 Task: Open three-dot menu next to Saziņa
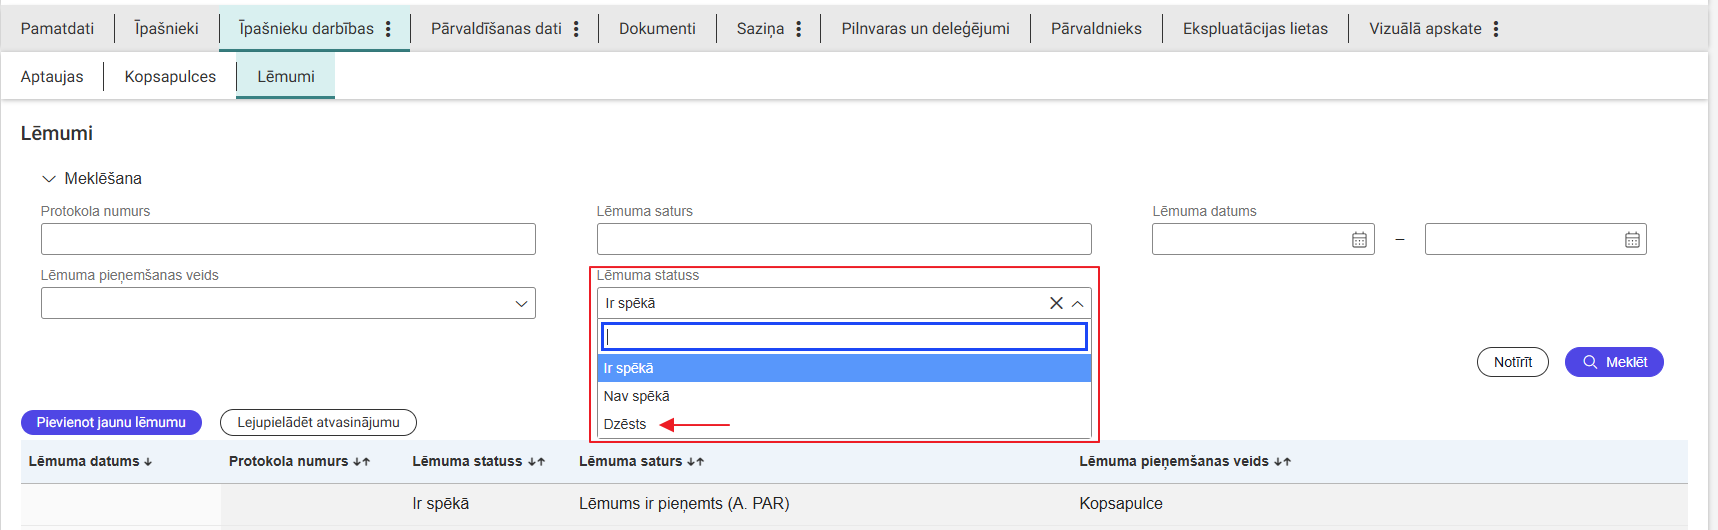(798, 29)
